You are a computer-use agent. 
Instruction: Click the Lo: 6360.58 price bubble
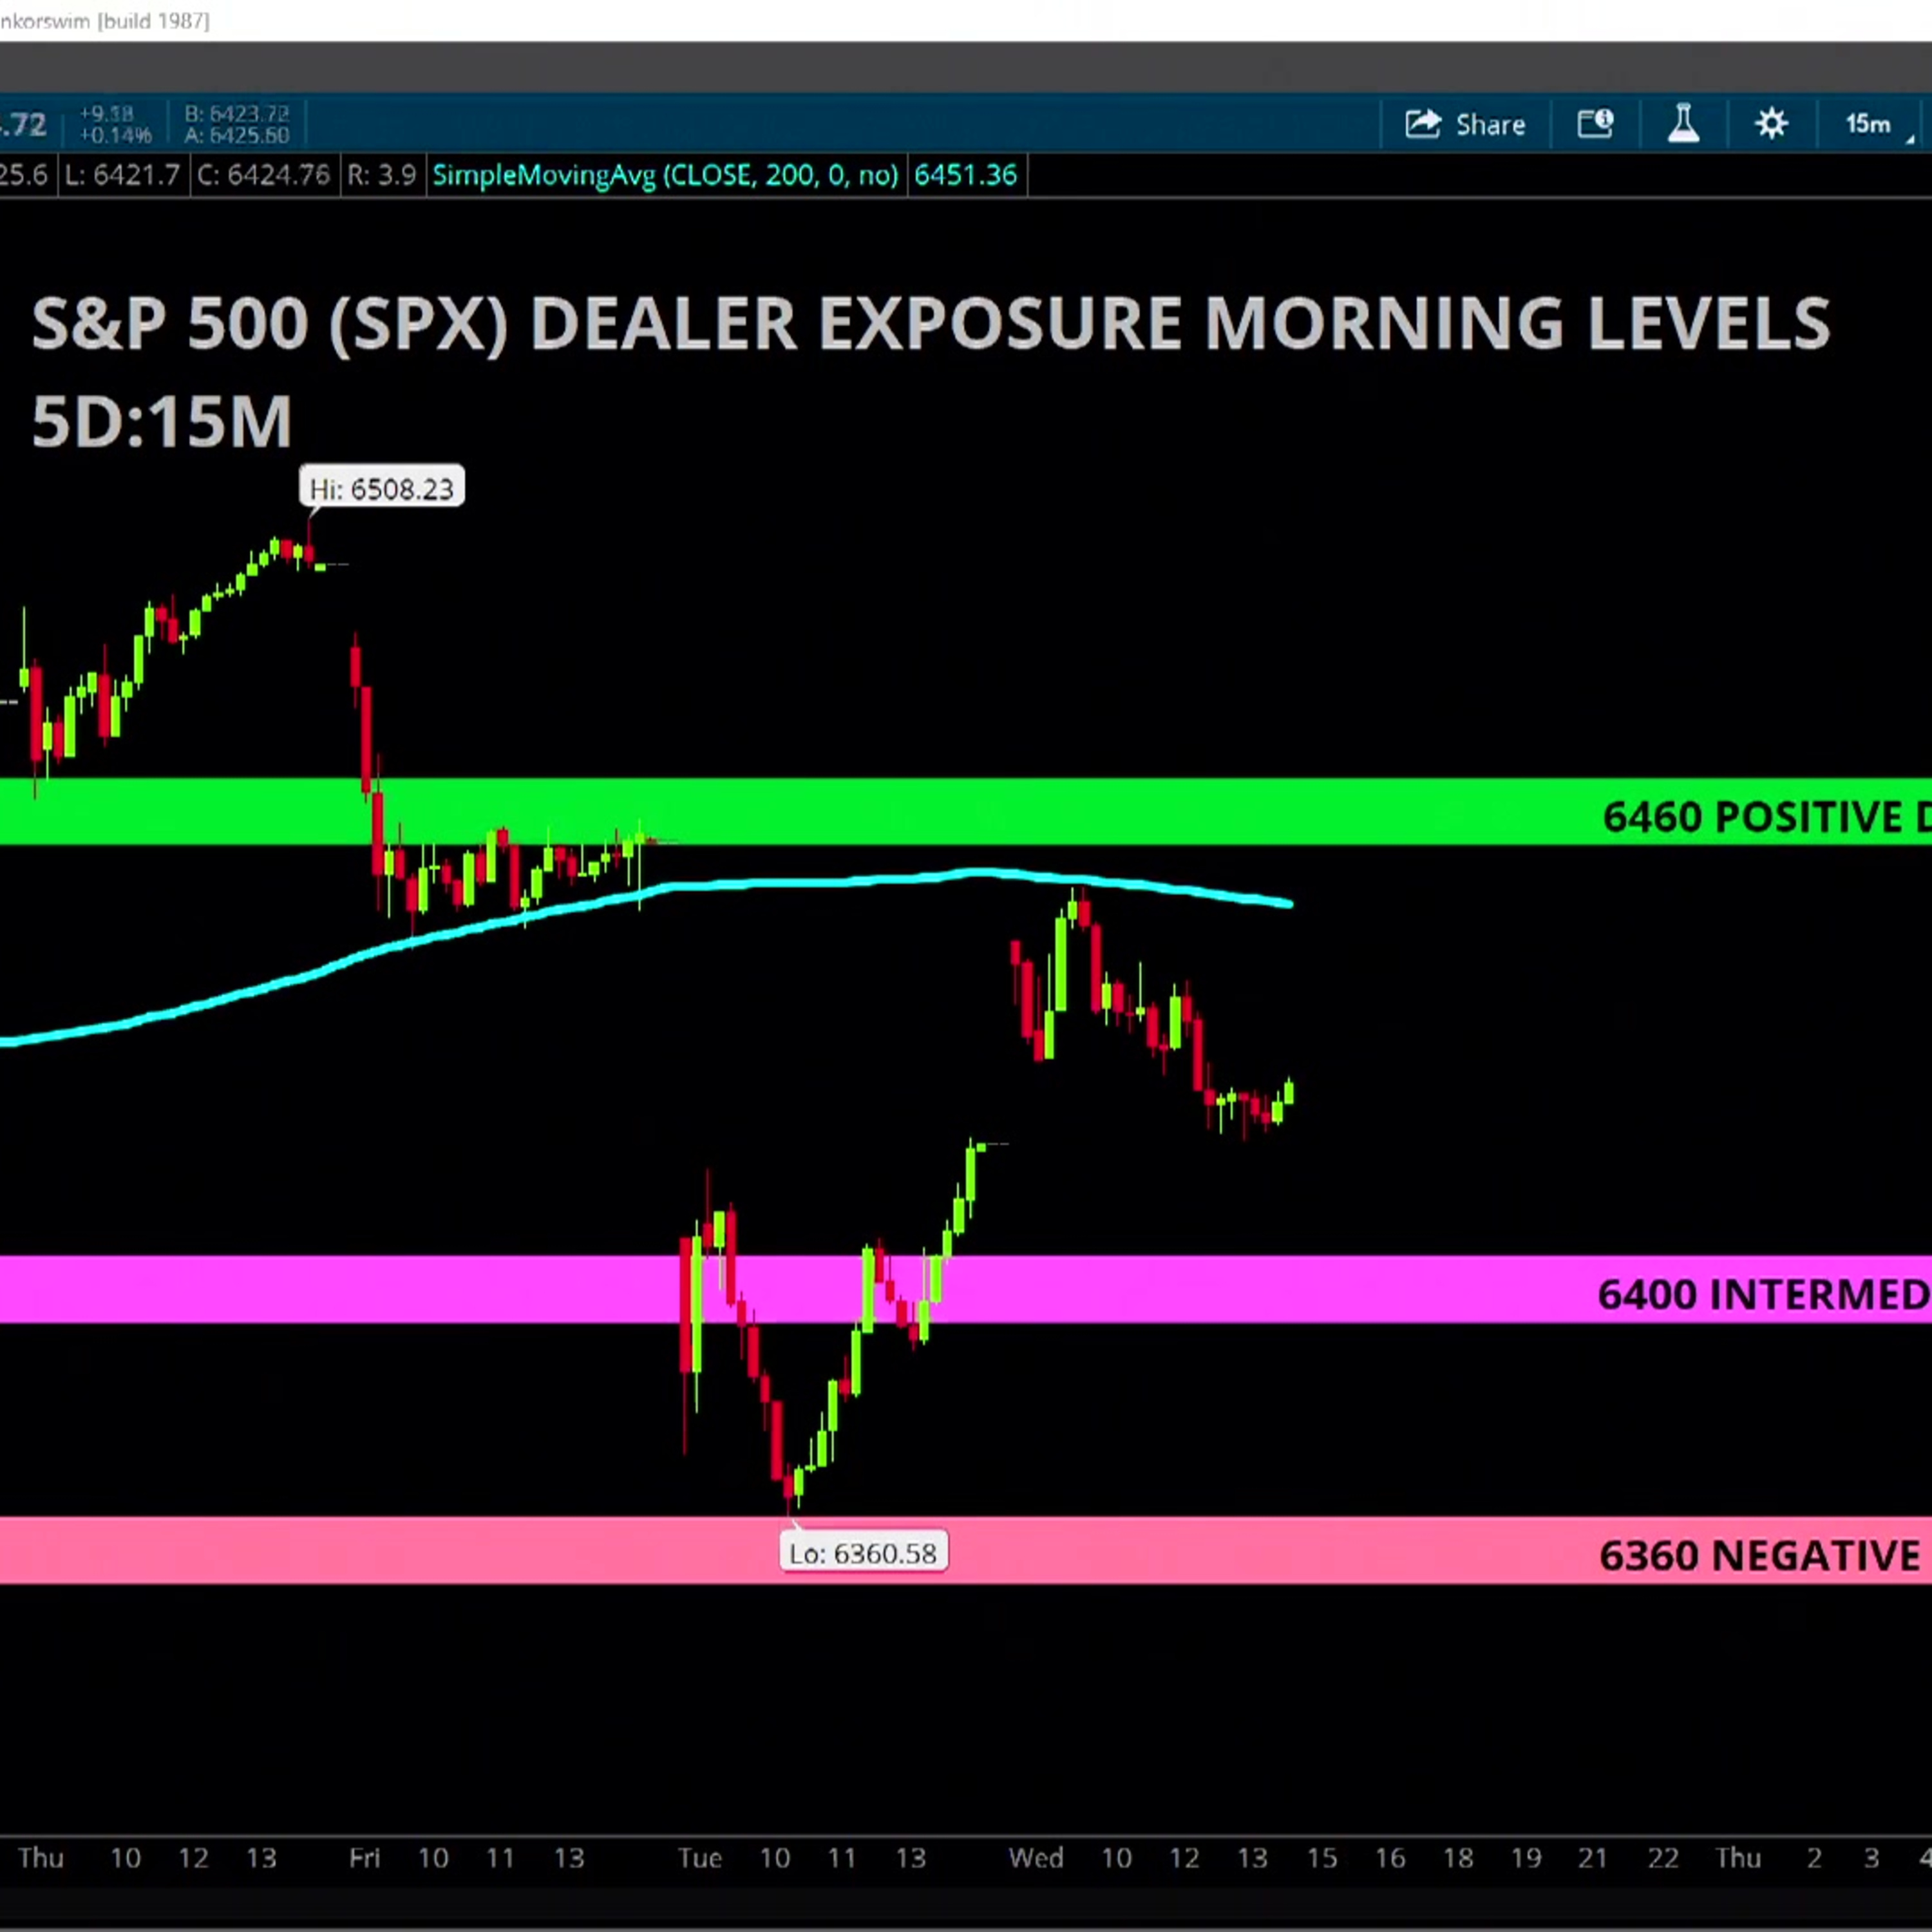pyautogui.click(x=863, y=1552)
